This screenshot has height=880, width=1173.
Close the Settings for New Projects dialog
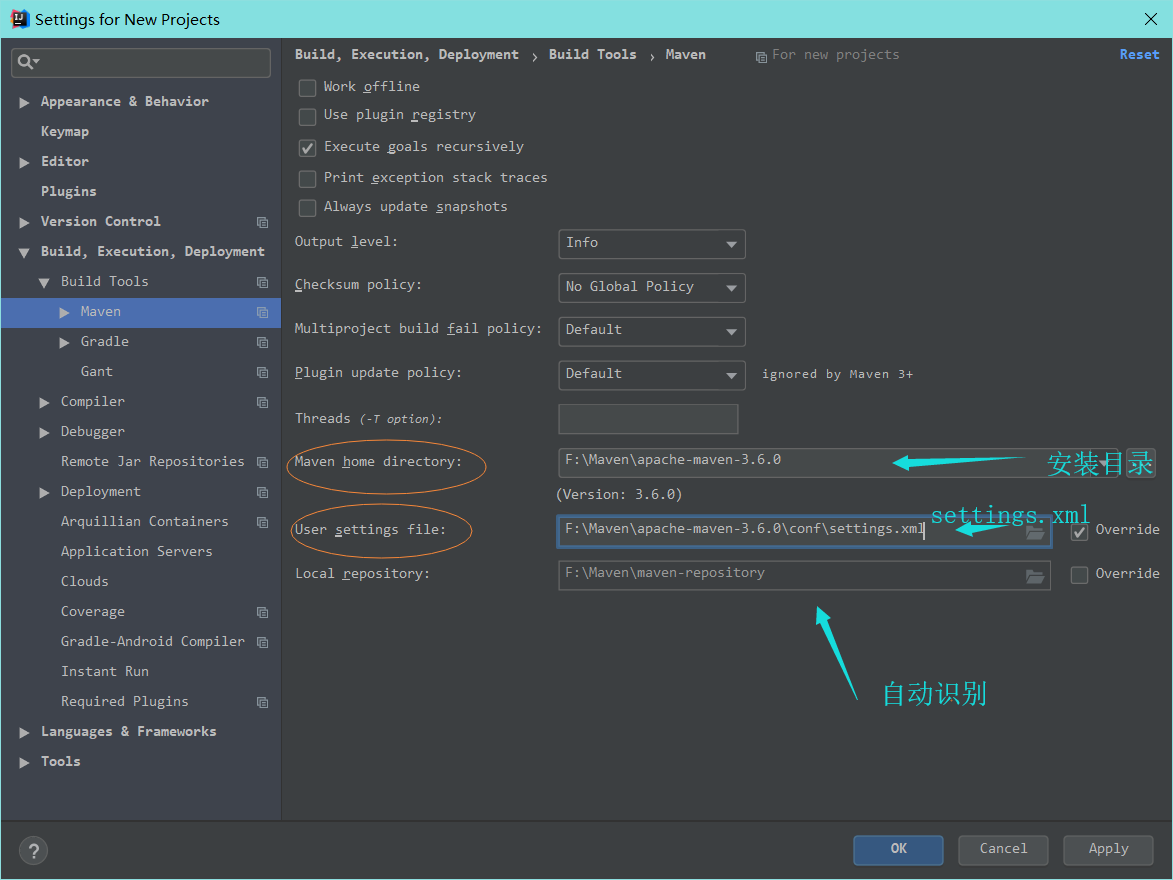click(1151, 19)
